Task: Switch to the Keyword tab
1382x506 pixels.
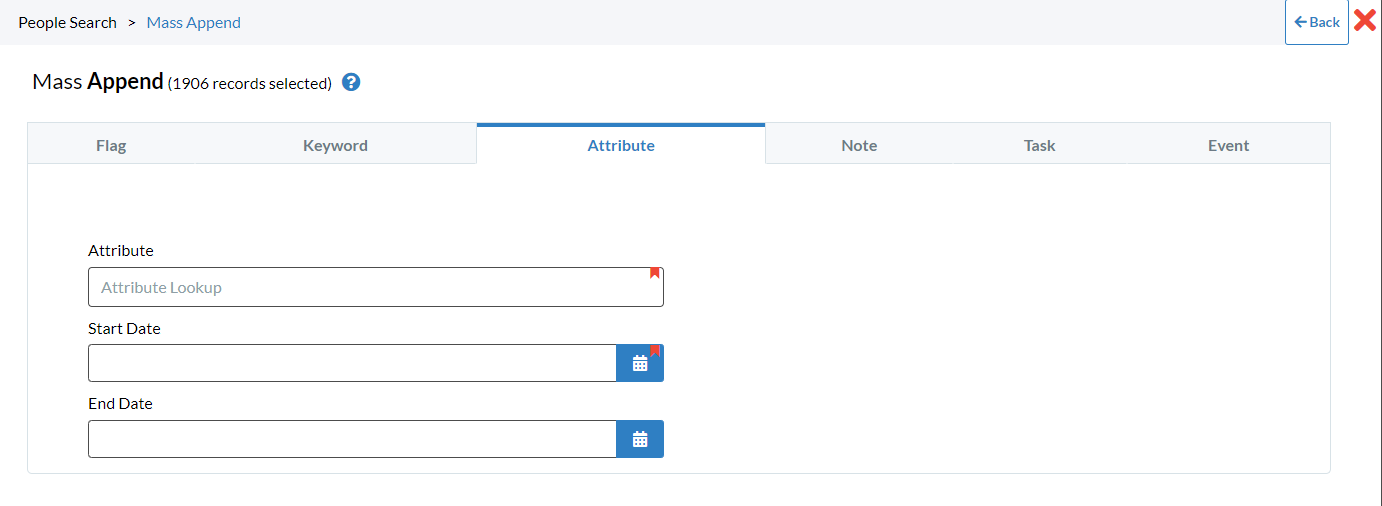Action: pos(335,145)
